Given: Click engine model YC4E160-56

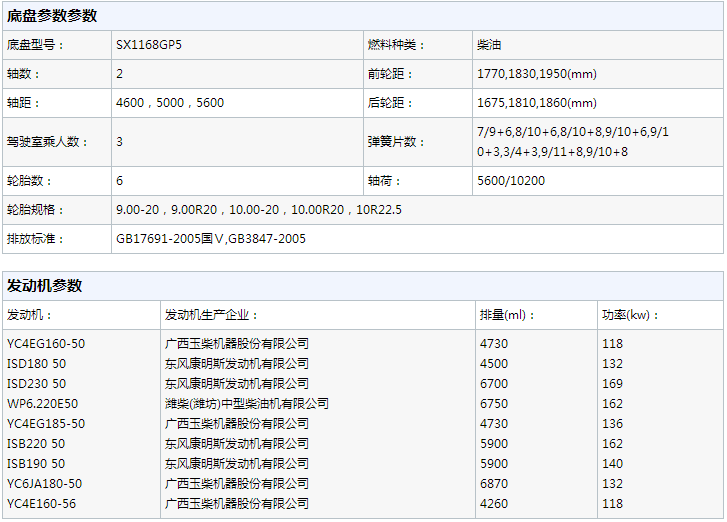Looking at the screenshot, I should coord(41,503).
